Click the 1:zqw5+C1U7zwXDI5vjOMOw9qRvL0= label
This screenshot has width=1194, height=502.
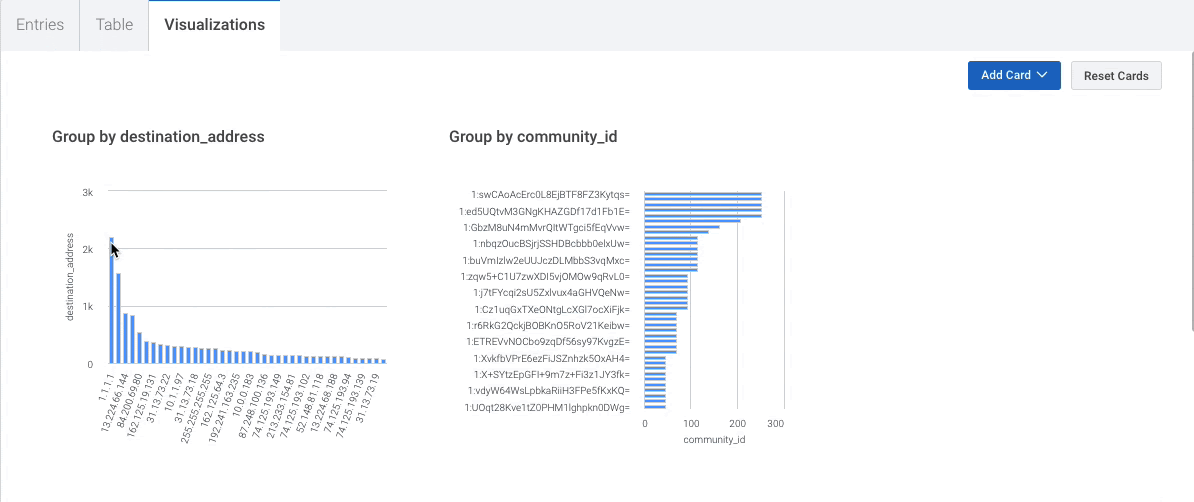pos(545,276)
